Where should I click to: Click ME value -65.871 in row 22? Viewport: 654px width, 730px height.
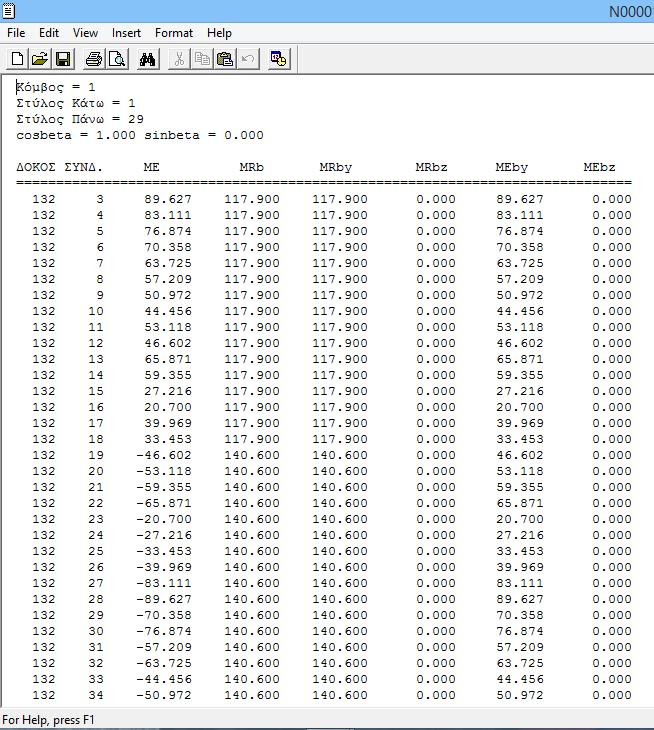pyautogui.click(x=164, y=503)
